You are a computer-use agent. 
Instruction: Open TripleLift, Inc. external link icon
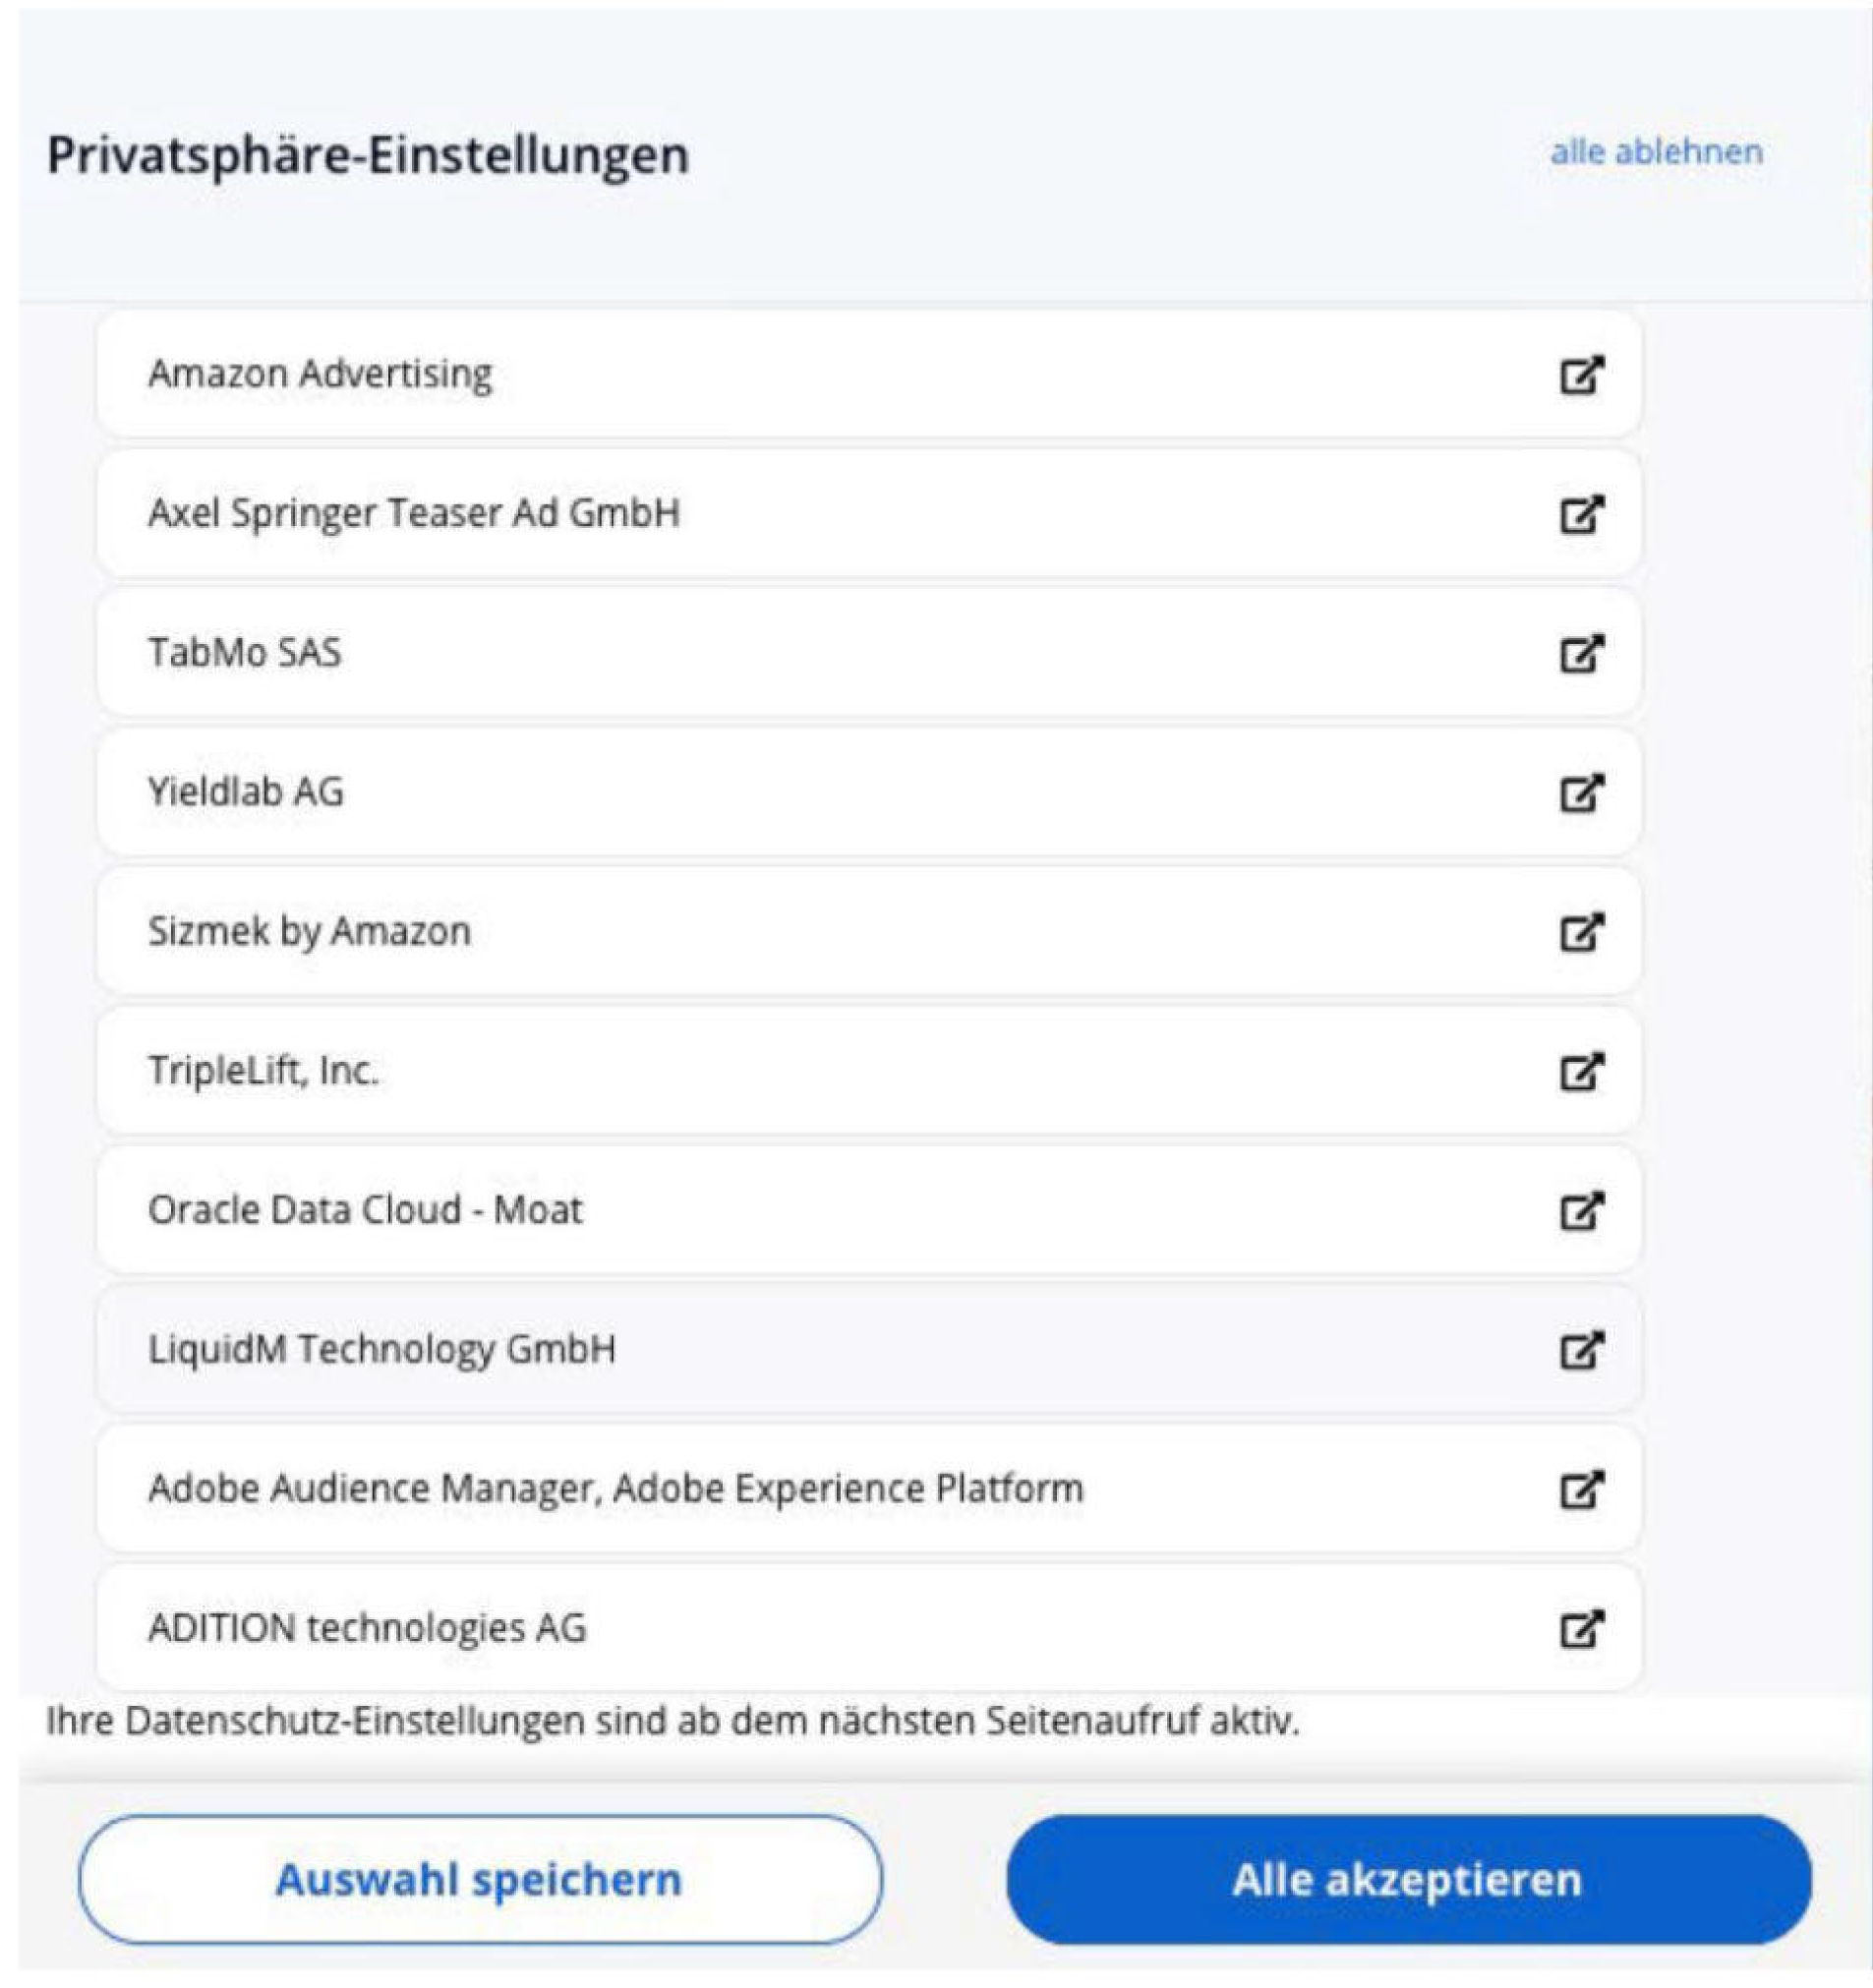pyautogui.click(x=1582, y=1071)
